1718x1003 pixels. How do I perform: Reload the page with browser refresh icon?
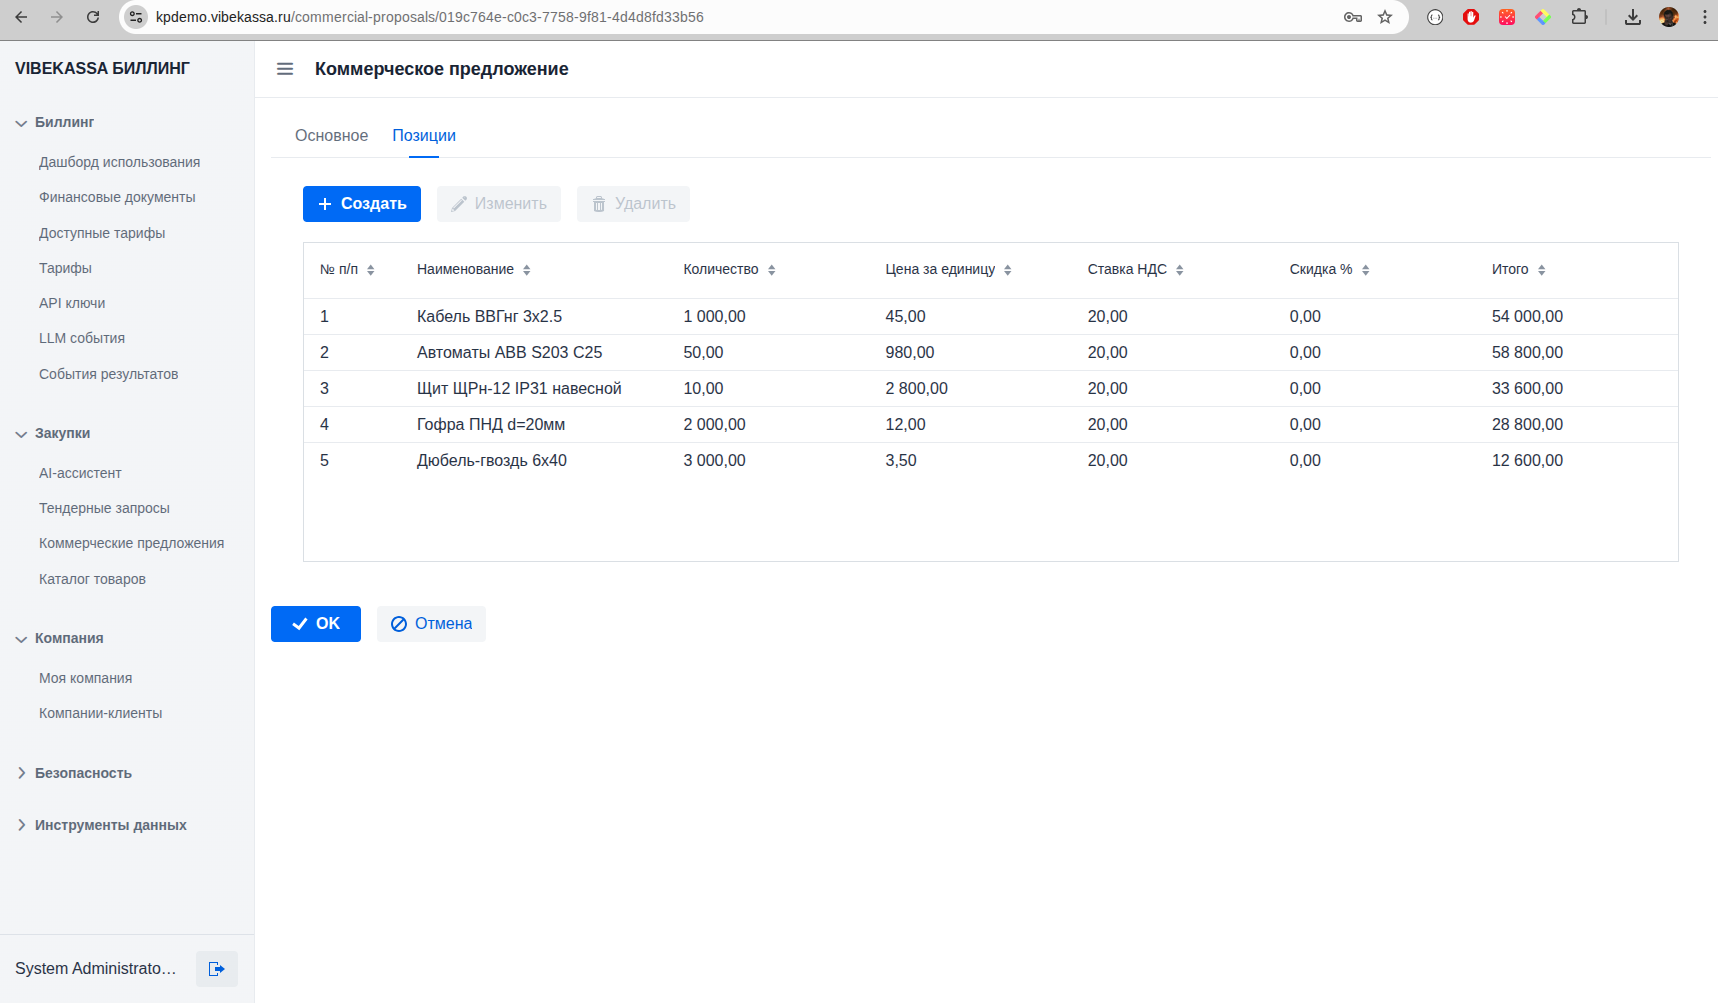(93, 17)
